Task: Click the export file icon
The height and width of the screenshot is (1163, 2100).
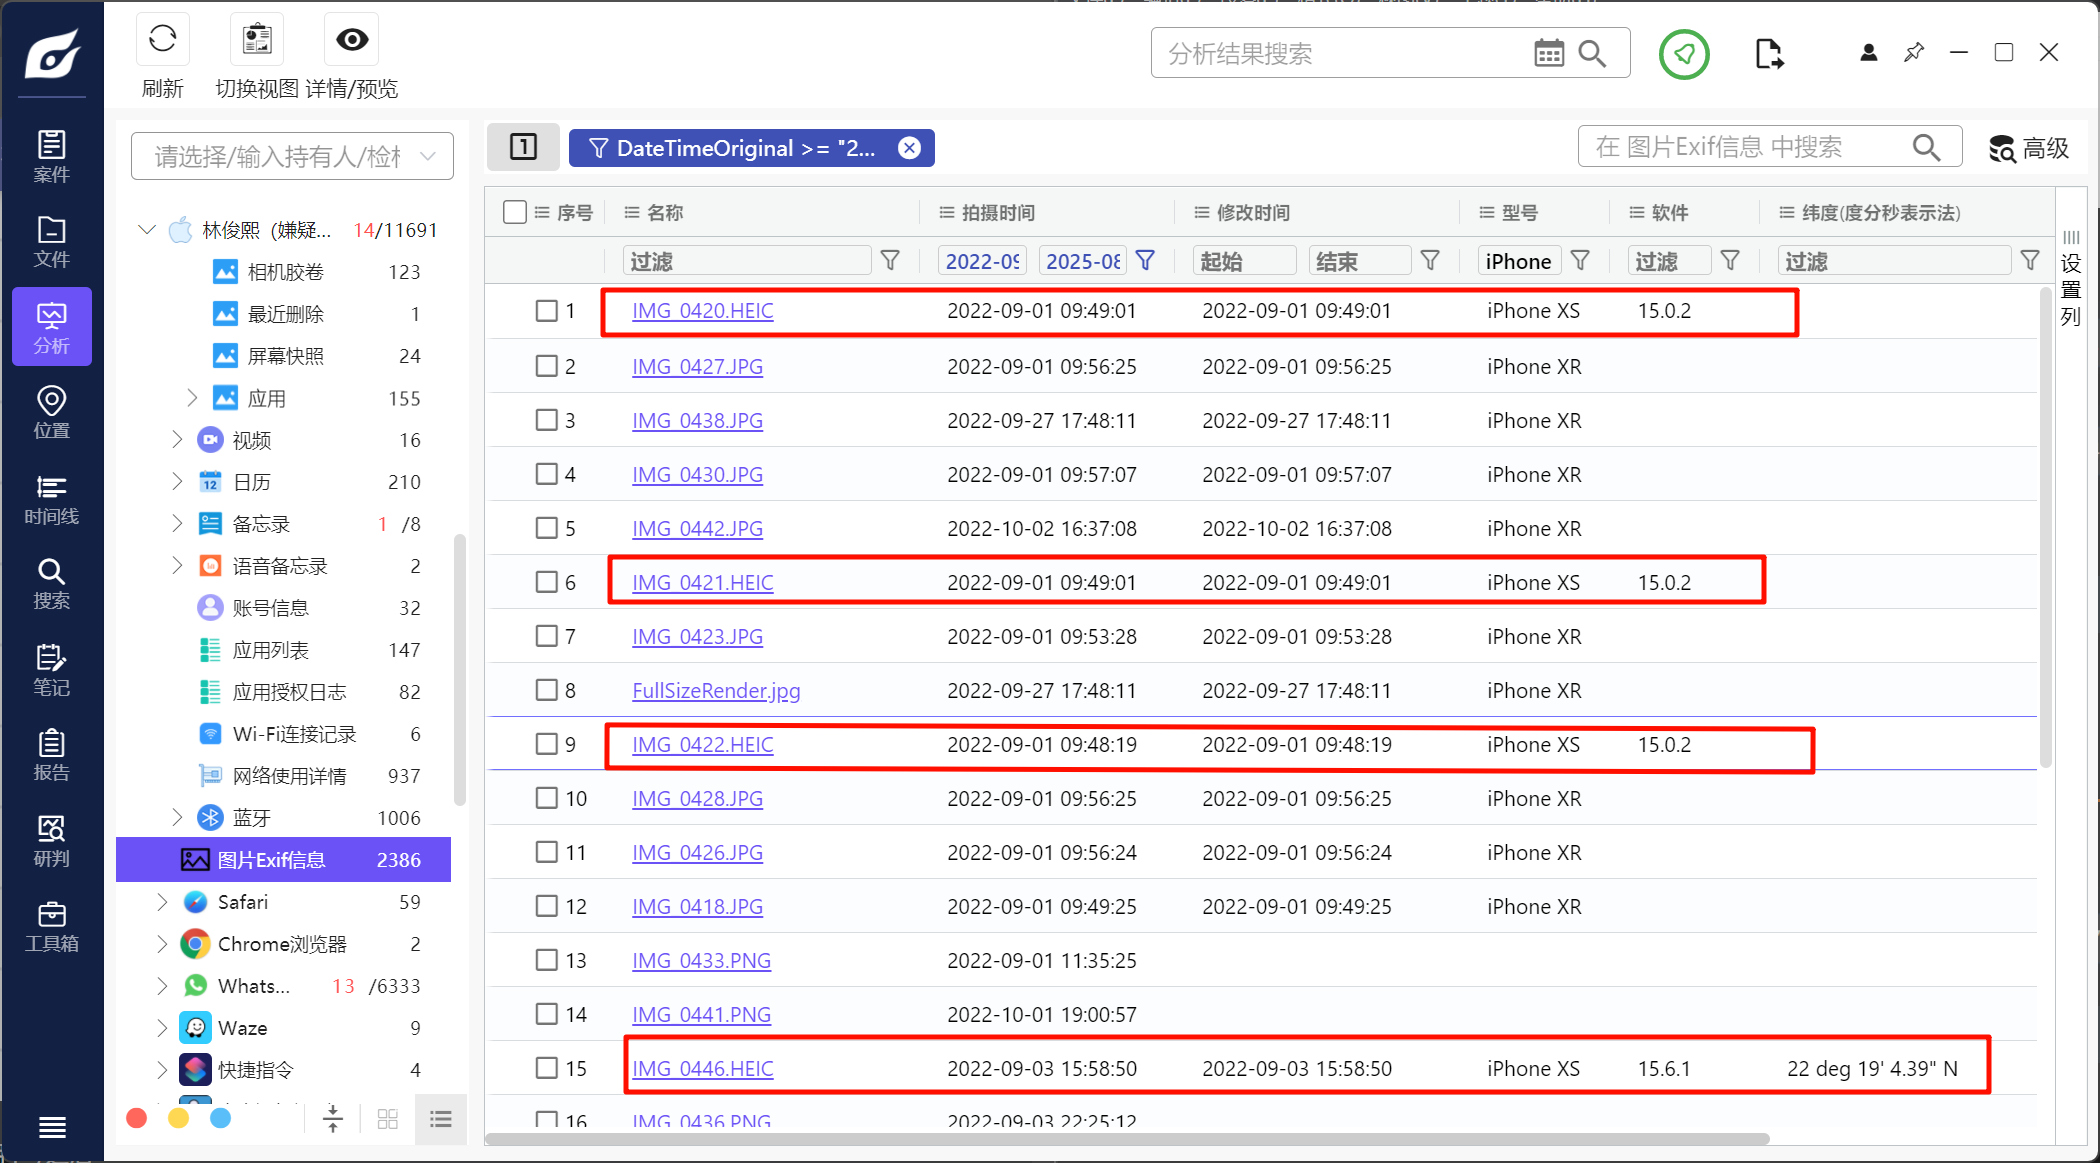Action: 1768,54
